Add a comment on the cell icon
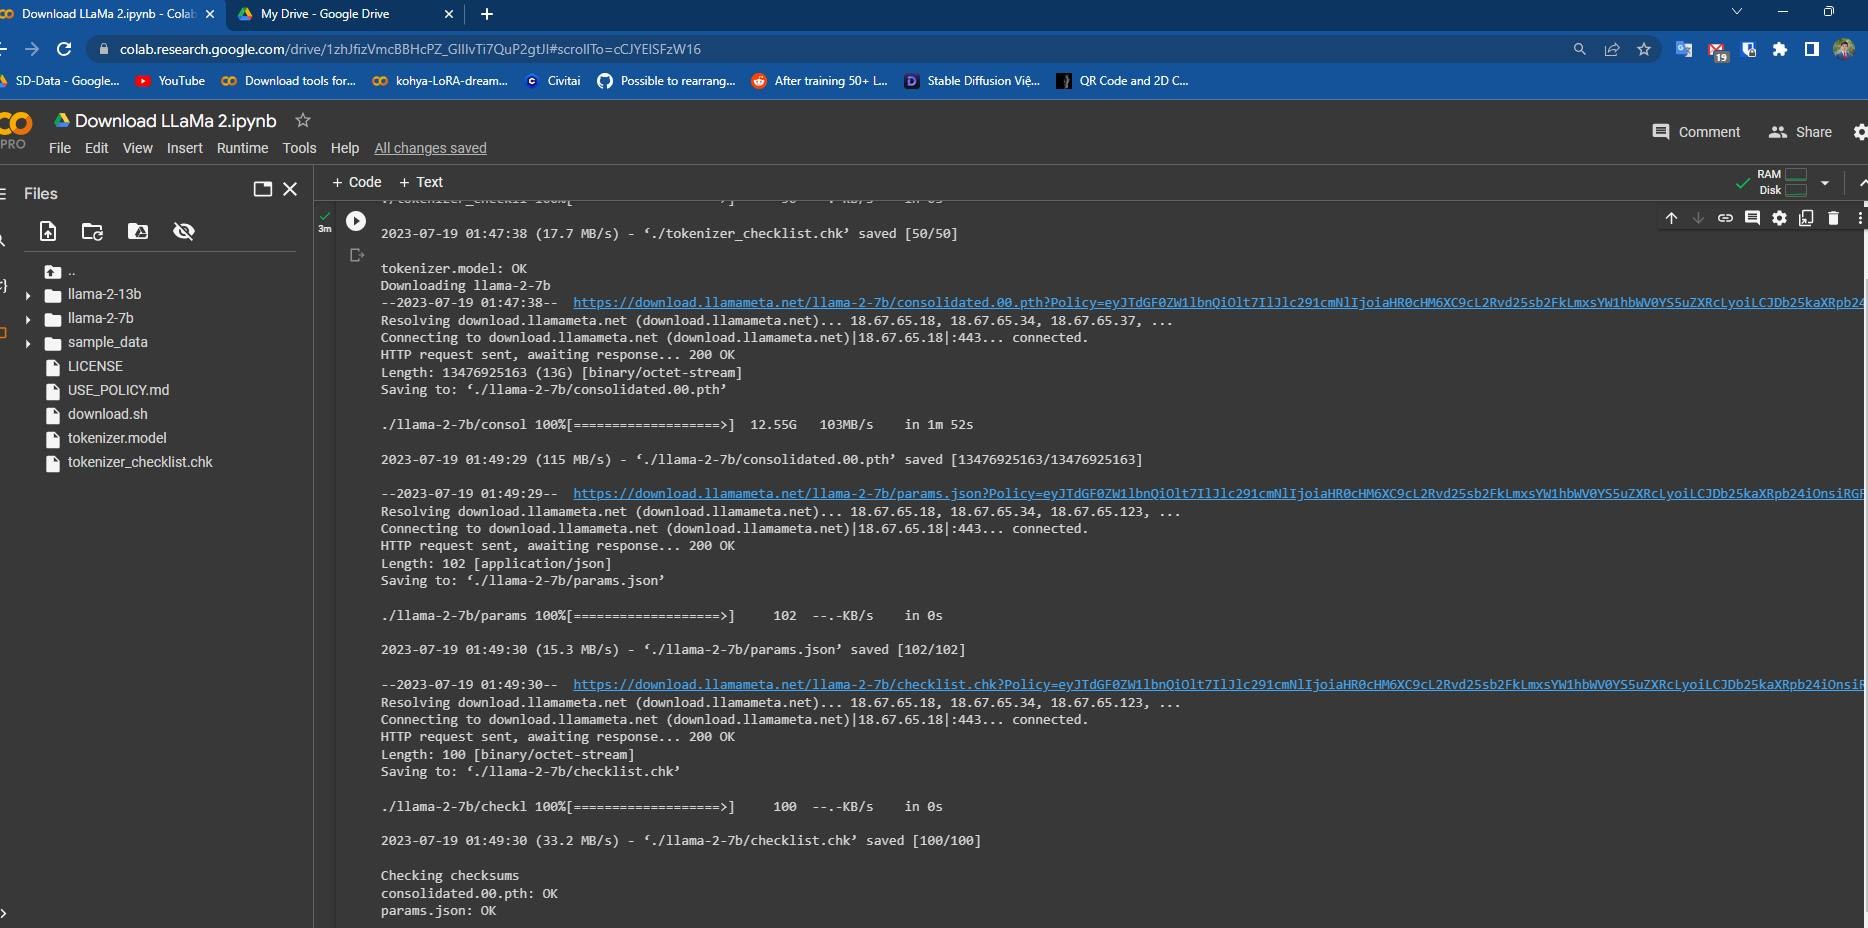 click(x=1752, y=218)
